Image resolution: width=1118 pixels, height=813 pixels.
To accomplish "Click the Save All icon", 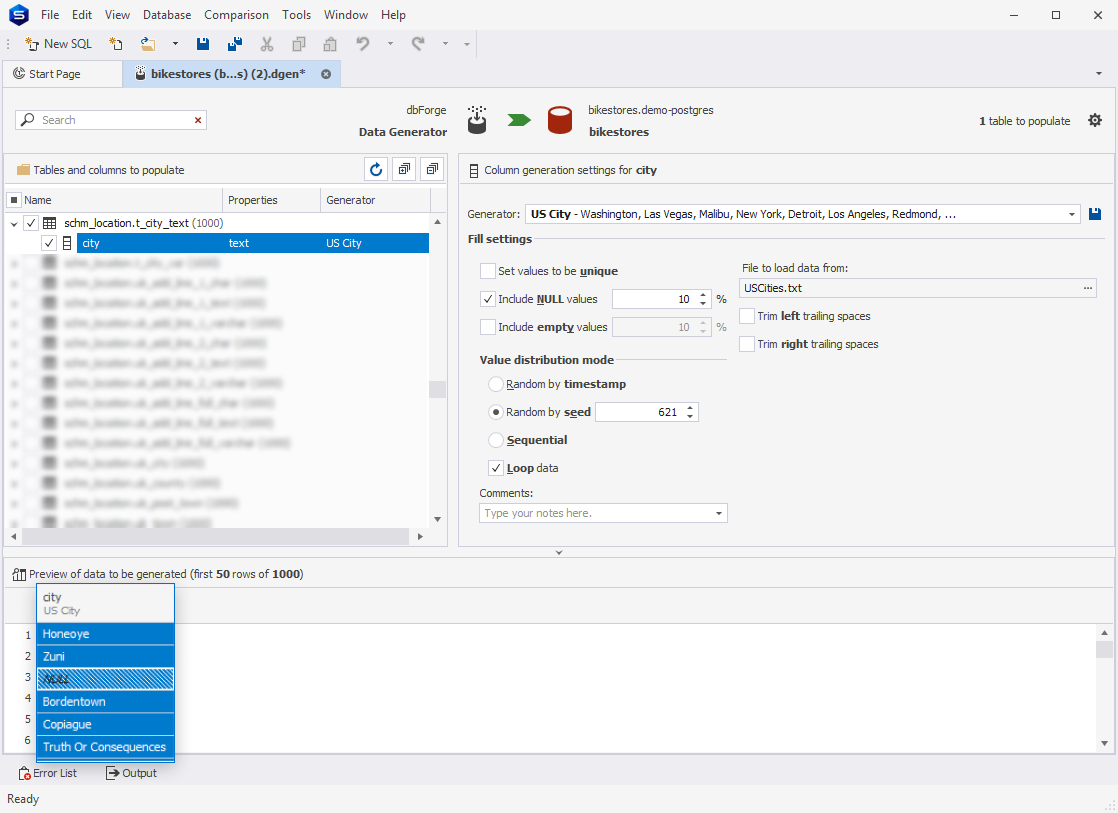I will pos(235,44).
